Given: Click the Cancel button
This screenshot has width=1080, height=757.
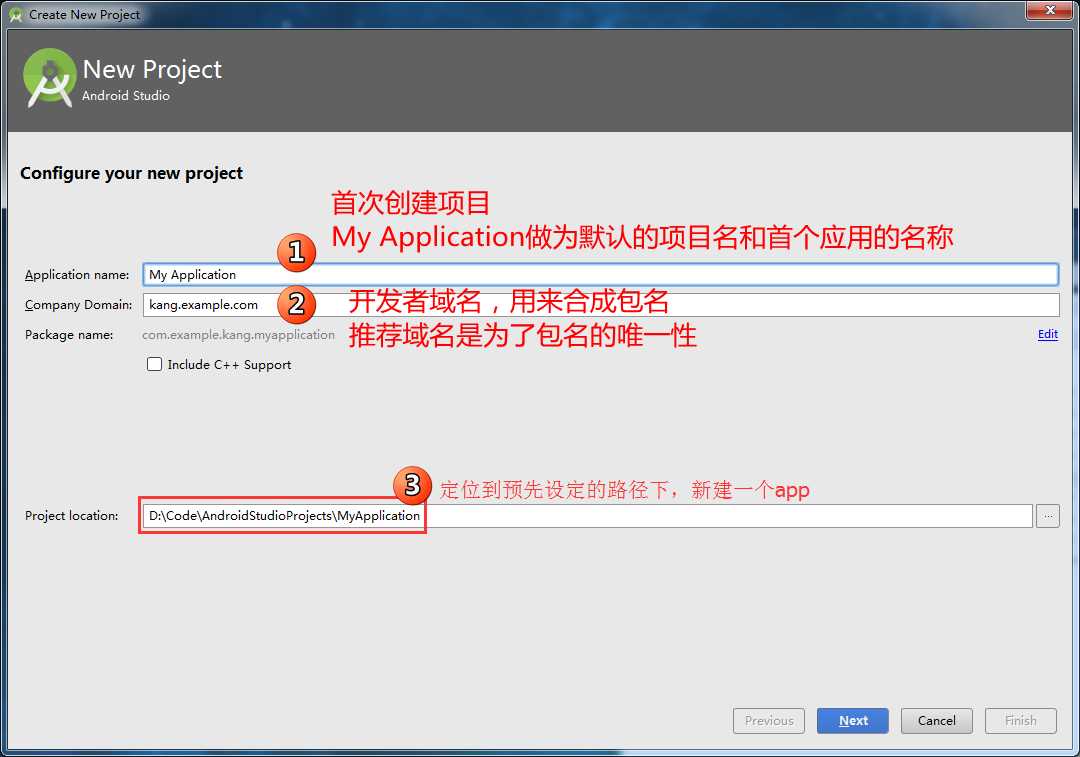Looking at the screenshot, I should click(937, 720).
